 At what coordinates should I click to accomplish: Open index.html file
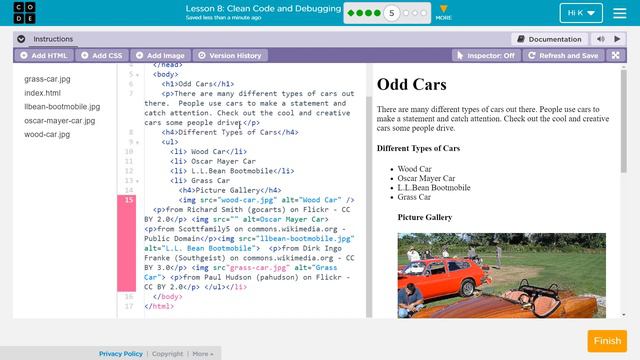(42, 93)
